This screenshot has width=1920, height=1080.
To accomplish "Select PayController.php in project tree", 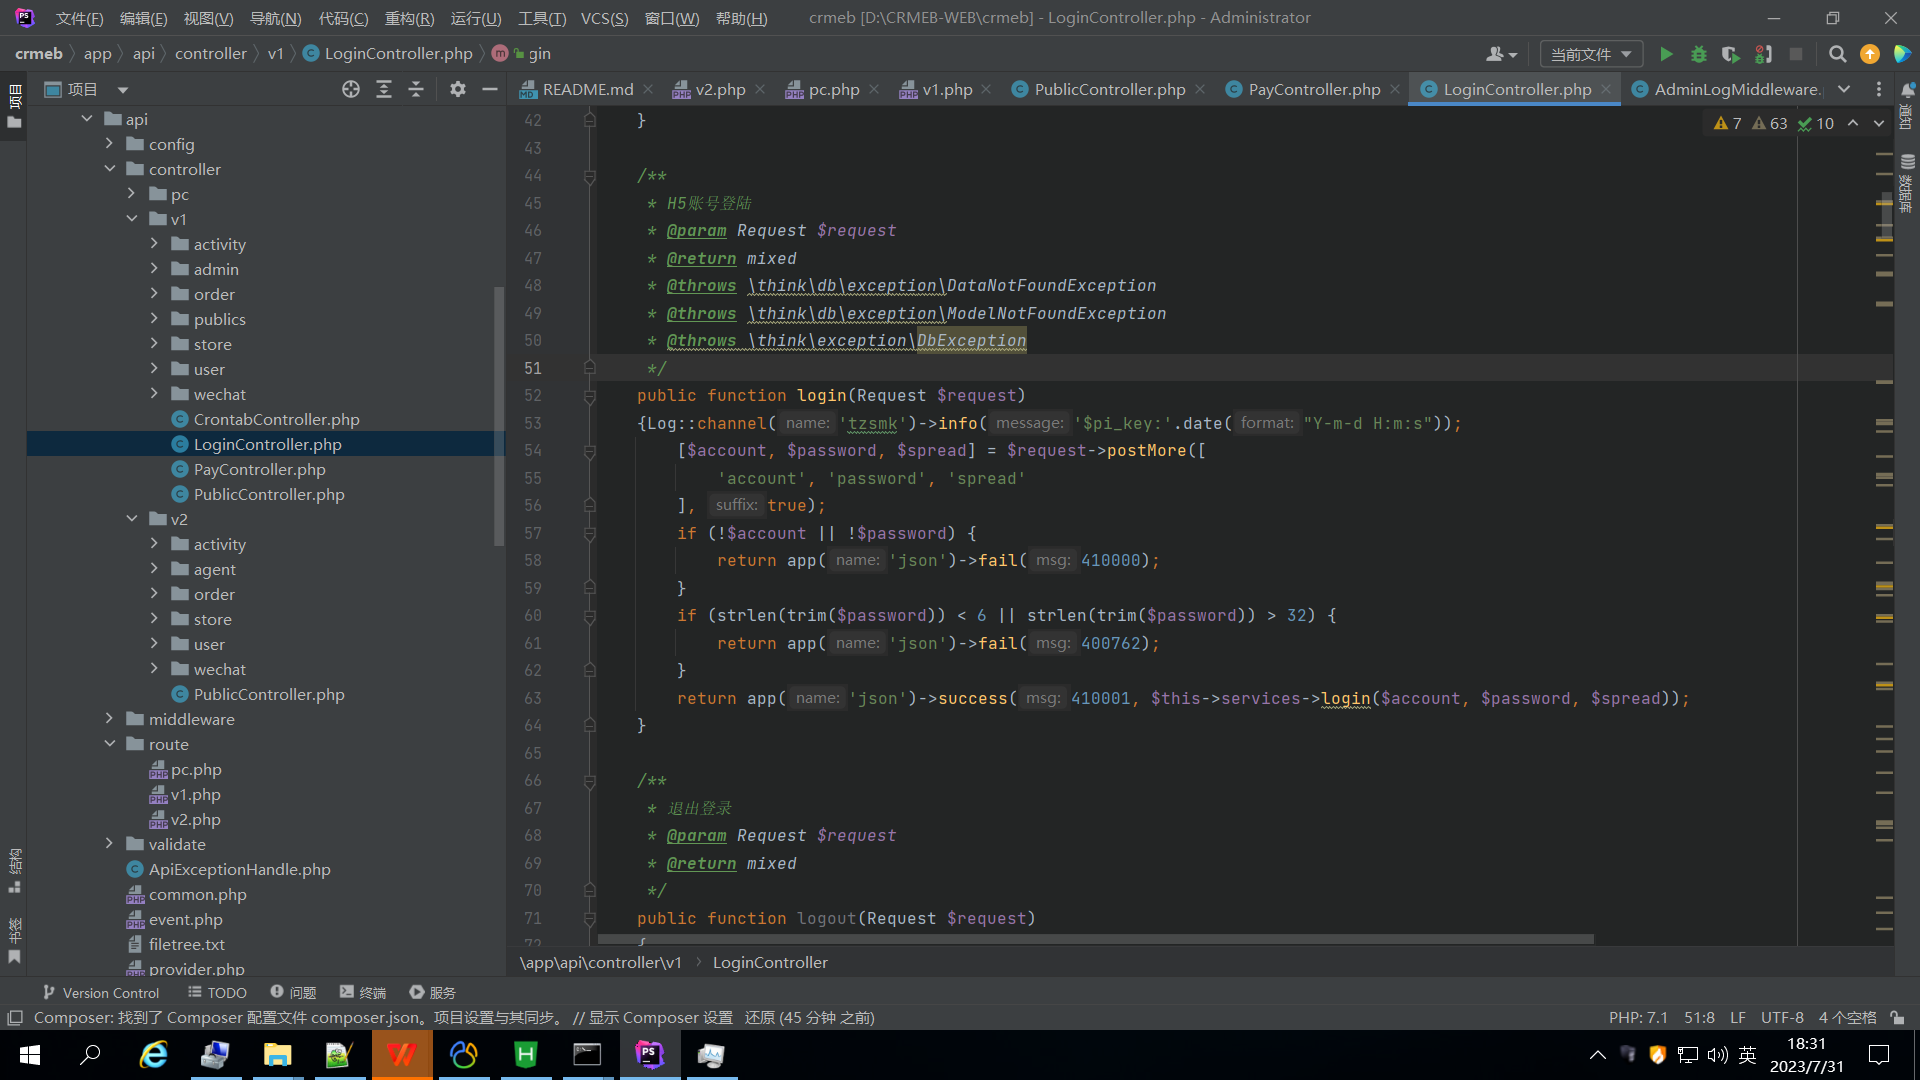I will [259, 469].
